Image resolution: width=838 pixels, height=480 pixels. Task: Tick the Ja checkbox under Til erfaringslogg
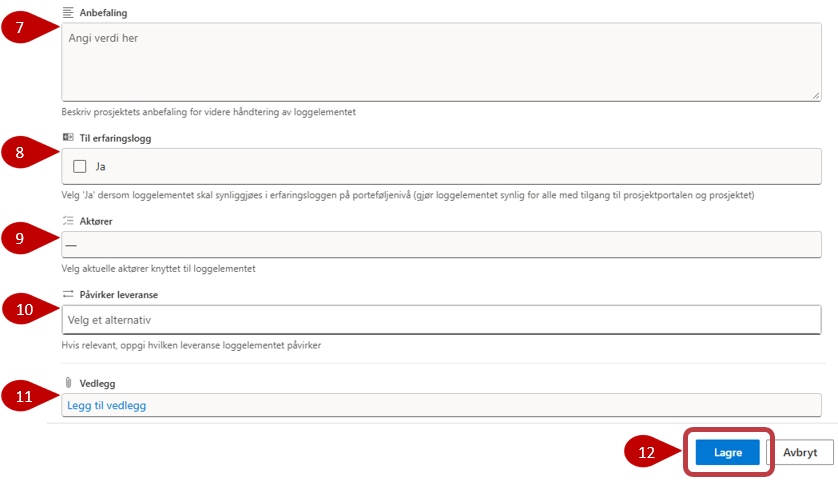point(80,166)
